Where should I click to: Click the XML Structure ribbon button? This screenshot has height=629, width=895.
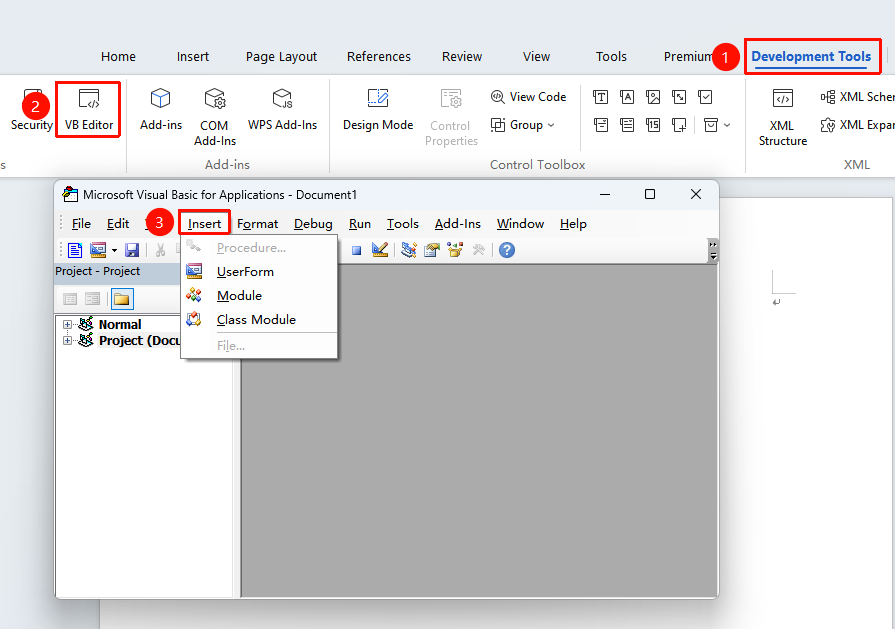[783, 117]
